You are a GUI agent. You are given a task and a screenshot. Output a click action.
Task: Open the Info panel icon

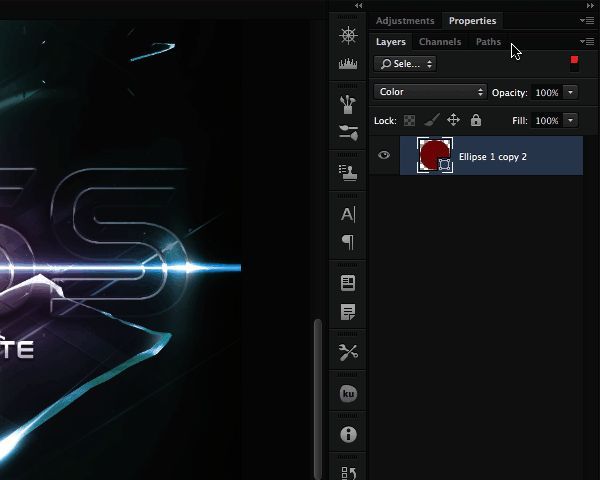click(348, 434)
